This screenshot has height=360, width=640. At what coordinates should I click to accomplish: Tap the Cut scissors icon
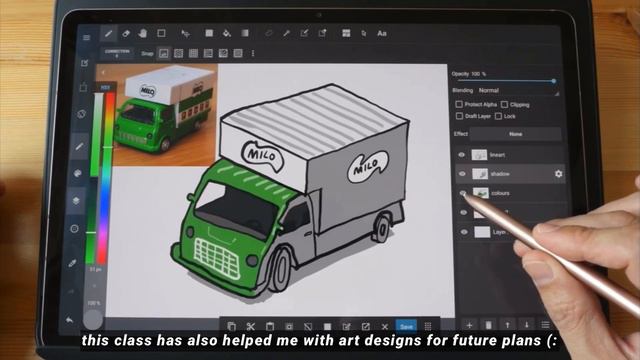tap(251, 326)
